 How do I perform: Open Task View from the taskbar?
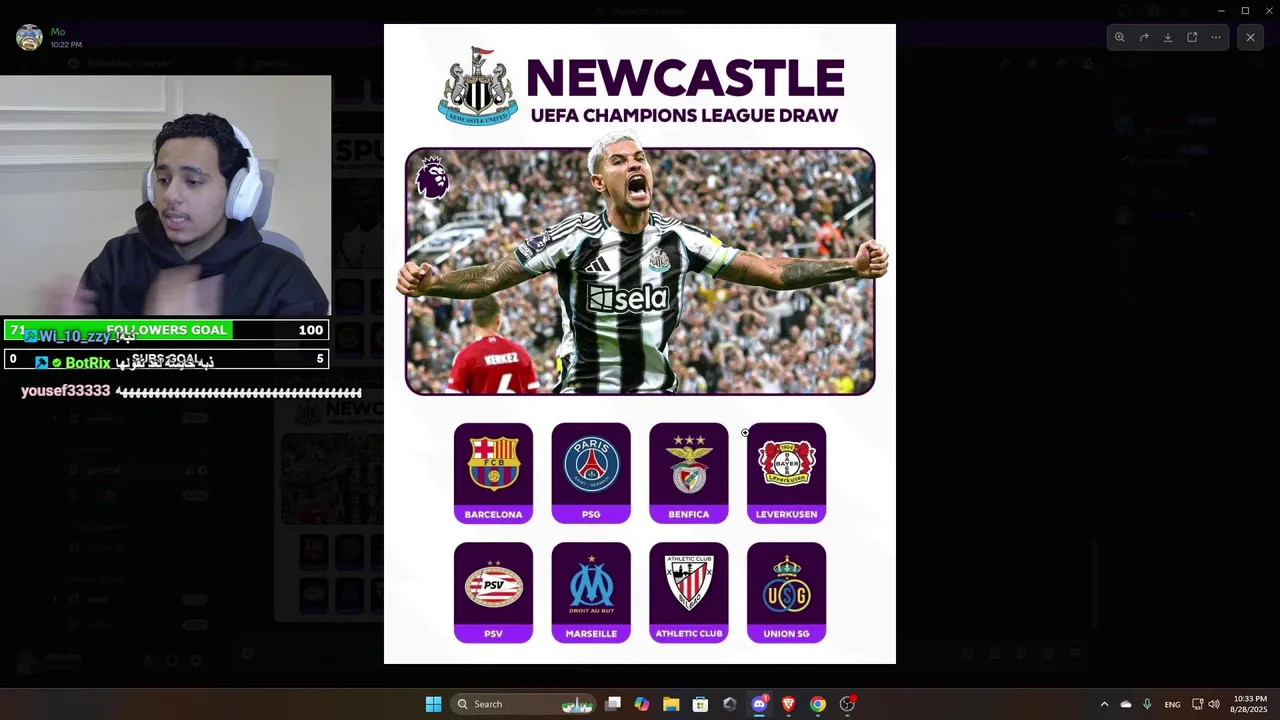coord(613,704)
